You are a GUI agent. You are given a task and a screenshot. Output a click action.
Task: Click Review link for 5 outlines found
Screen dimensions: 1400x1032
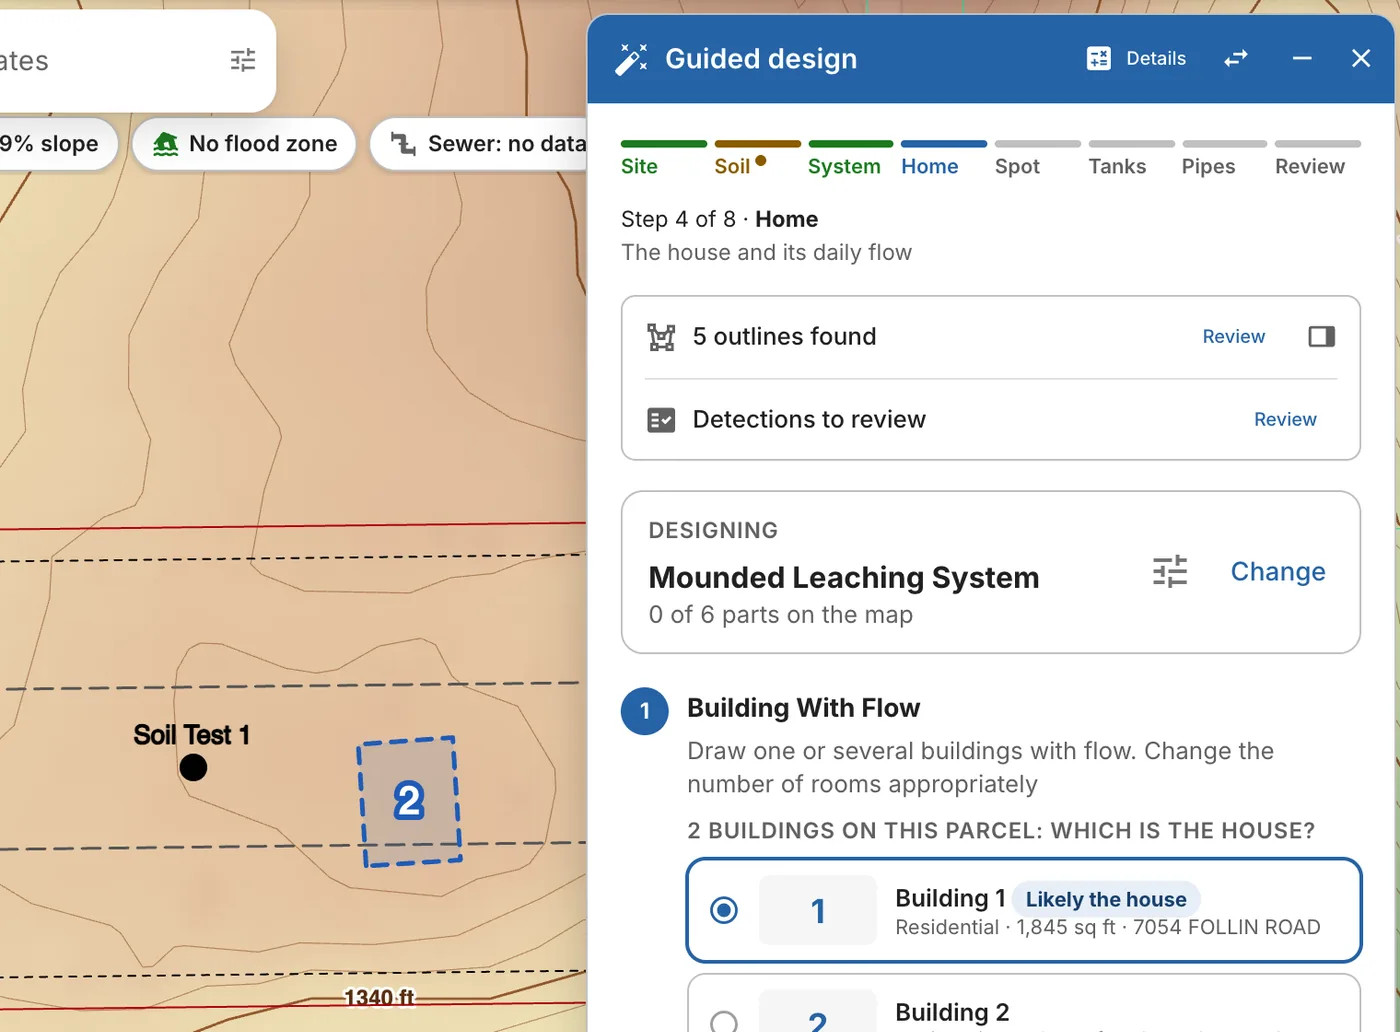tap(1233, 337)
